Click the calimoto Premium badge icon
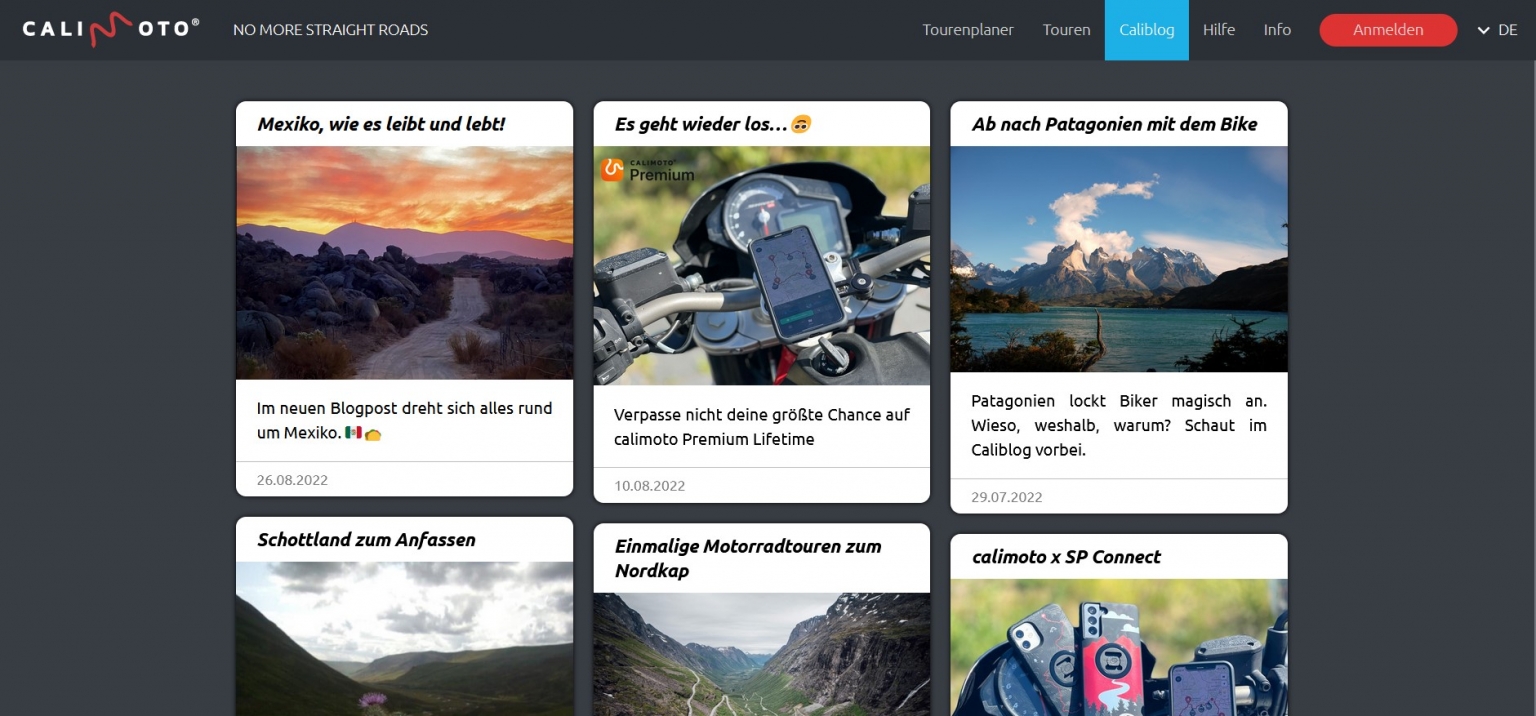The height and width of the screenshot is (716, 1536). point(647,170)
